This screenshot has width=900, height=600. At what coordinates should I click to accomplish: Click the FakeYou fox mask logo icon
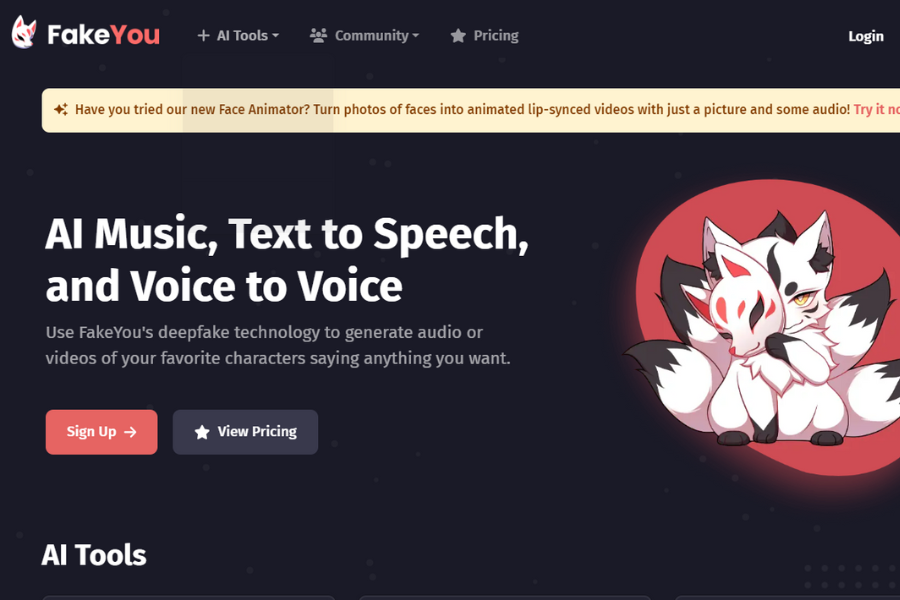click(24, 33)
